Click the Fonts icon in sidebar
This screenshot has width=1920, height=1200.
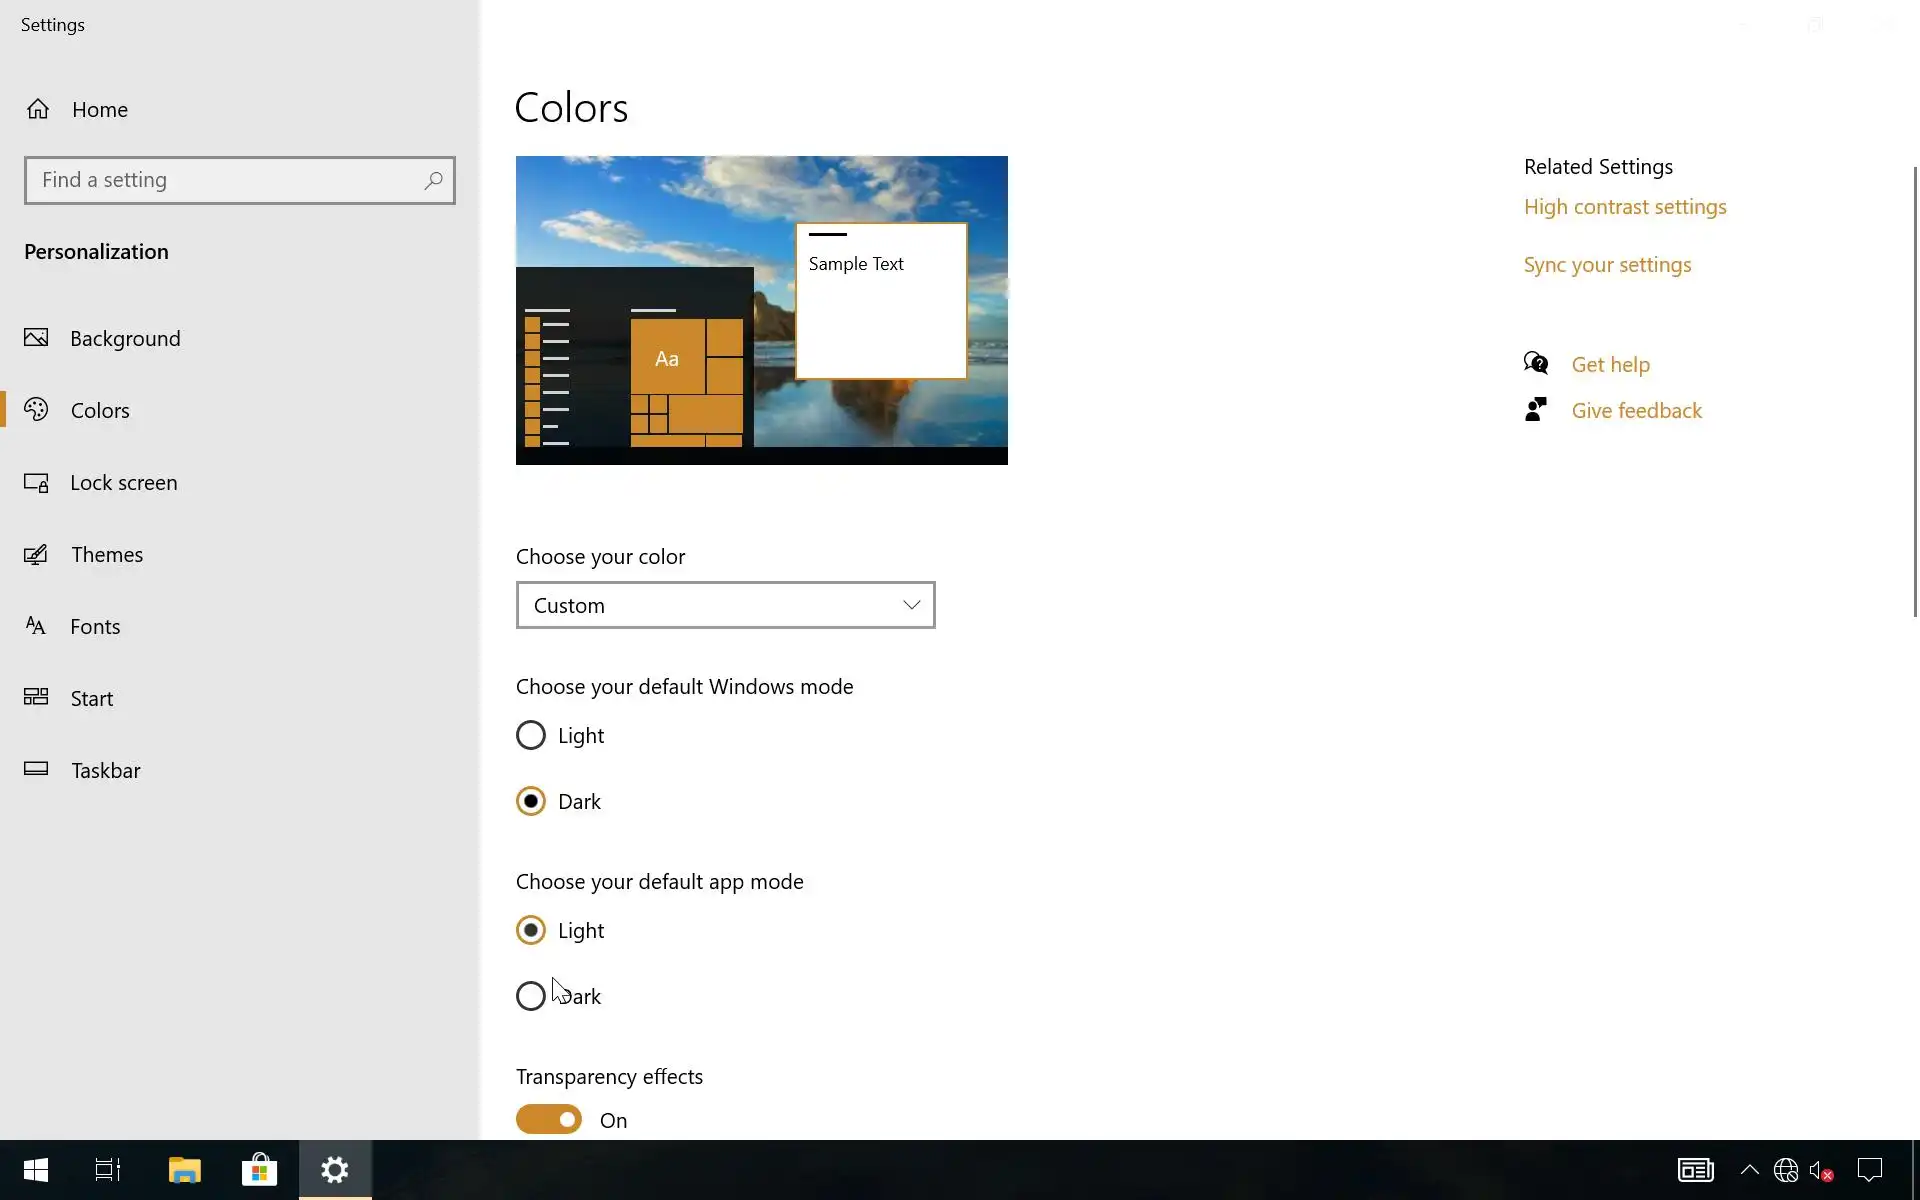pyautogui.click(x=36, y=627)
